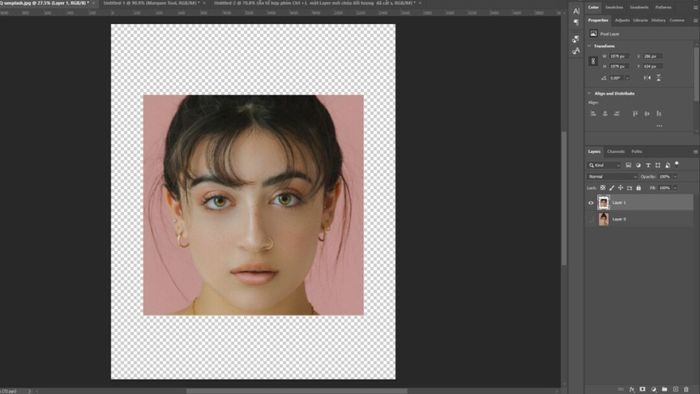Align bottom edges in the Align section
Screen dimensions: 700x394
pos(658,114)
